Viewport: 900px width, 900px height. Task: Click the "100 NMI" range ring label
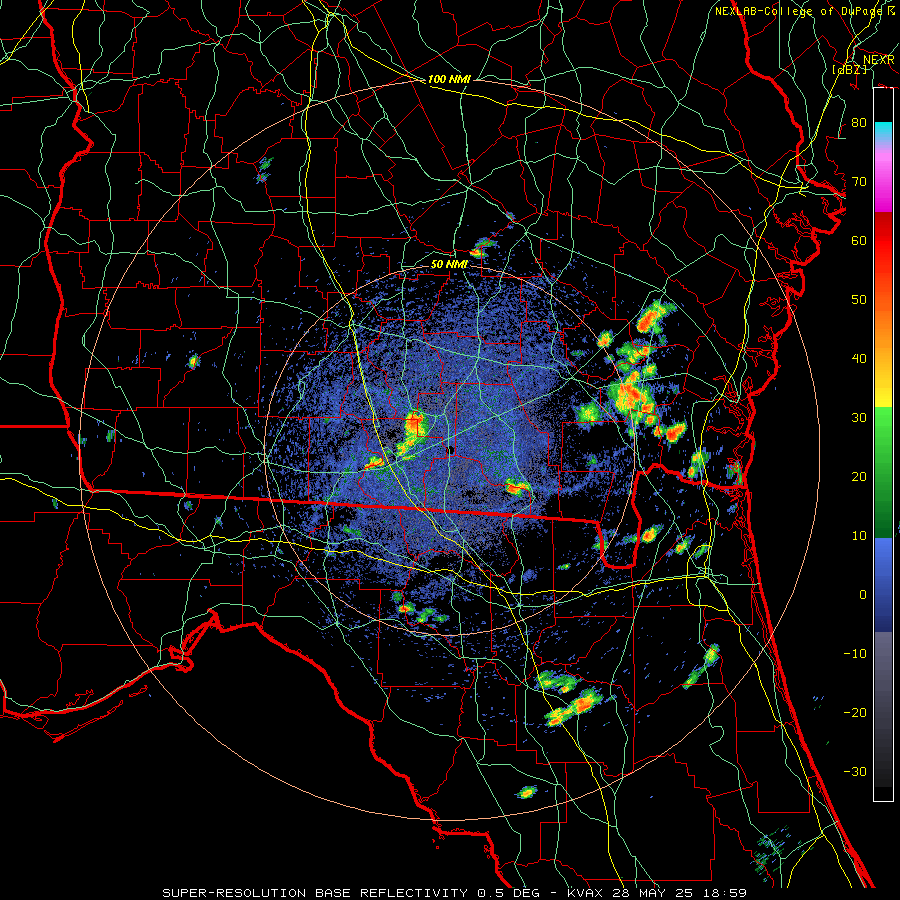pyautogui.click(x=449, y=79)
